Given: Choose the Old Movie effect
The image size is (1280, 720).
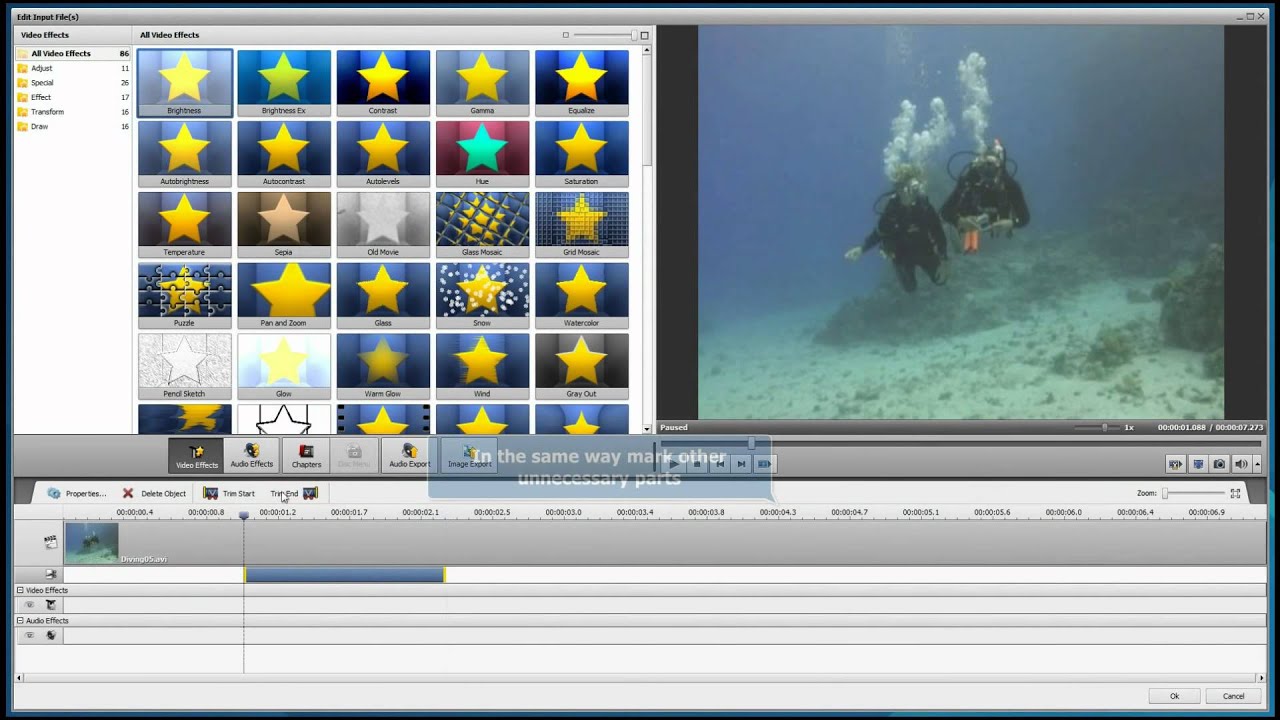Looking at the screenshot, I should pos(382,225).
